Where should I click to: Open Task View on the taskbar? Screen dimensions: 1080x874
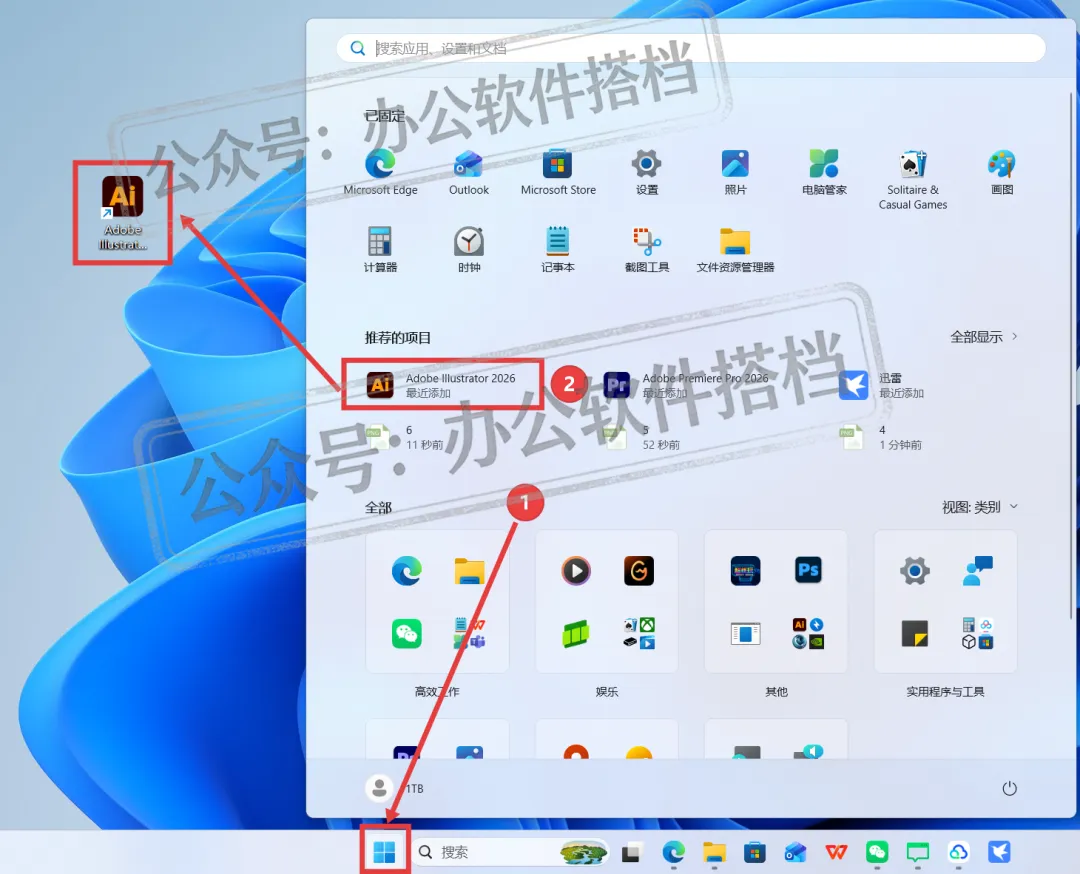632,853
